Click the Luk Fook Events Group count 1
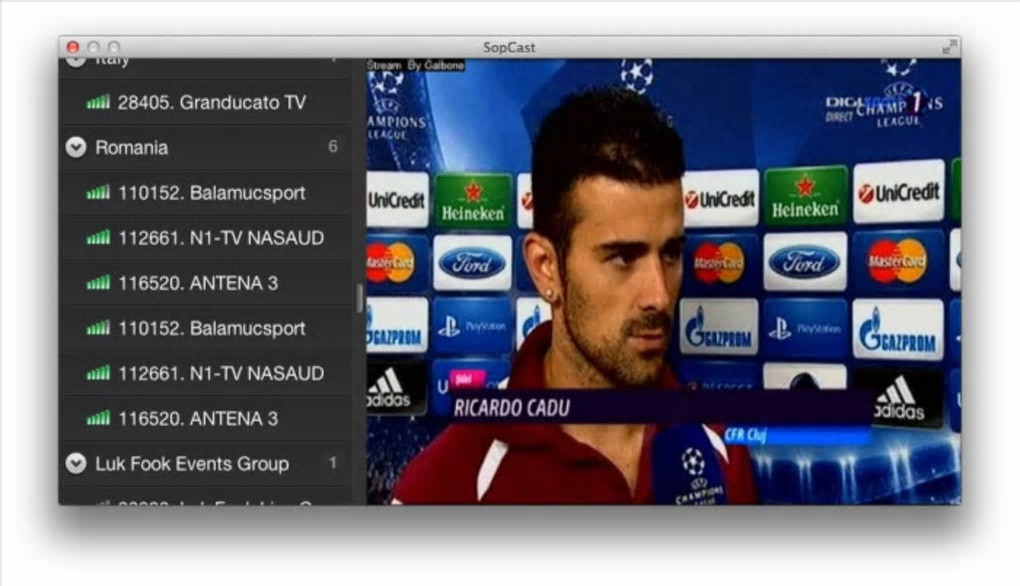The height and width of the screenshot is (586, 1020). pyautogui.click(x=333, y=463)
